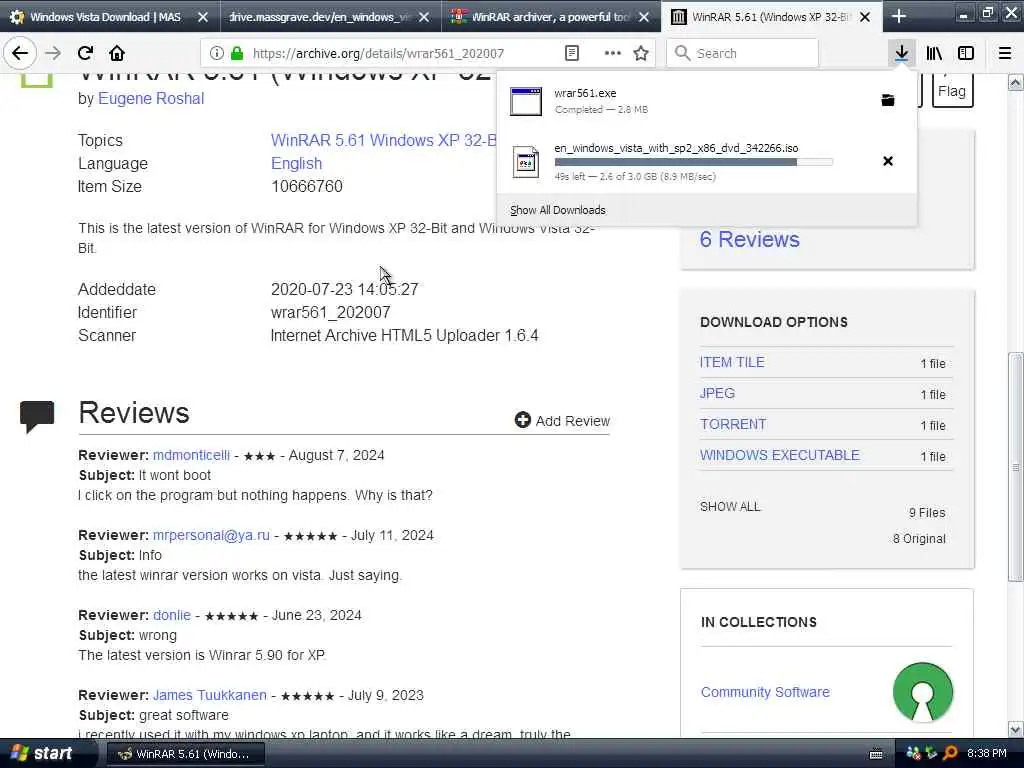Screen dimensions: 1024x768
Task: Bookmark this page with the star
Action: point(641,53)
